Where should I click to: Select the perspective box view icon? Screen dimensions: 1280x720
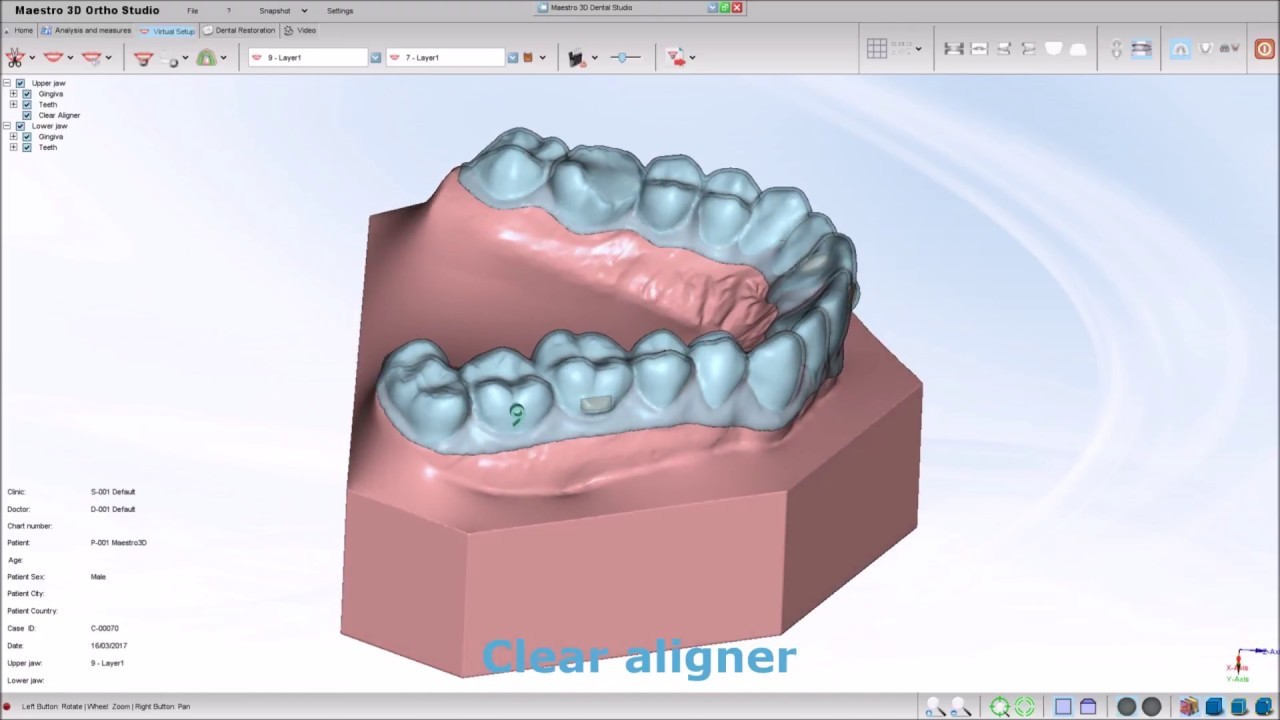point(1088,707)
